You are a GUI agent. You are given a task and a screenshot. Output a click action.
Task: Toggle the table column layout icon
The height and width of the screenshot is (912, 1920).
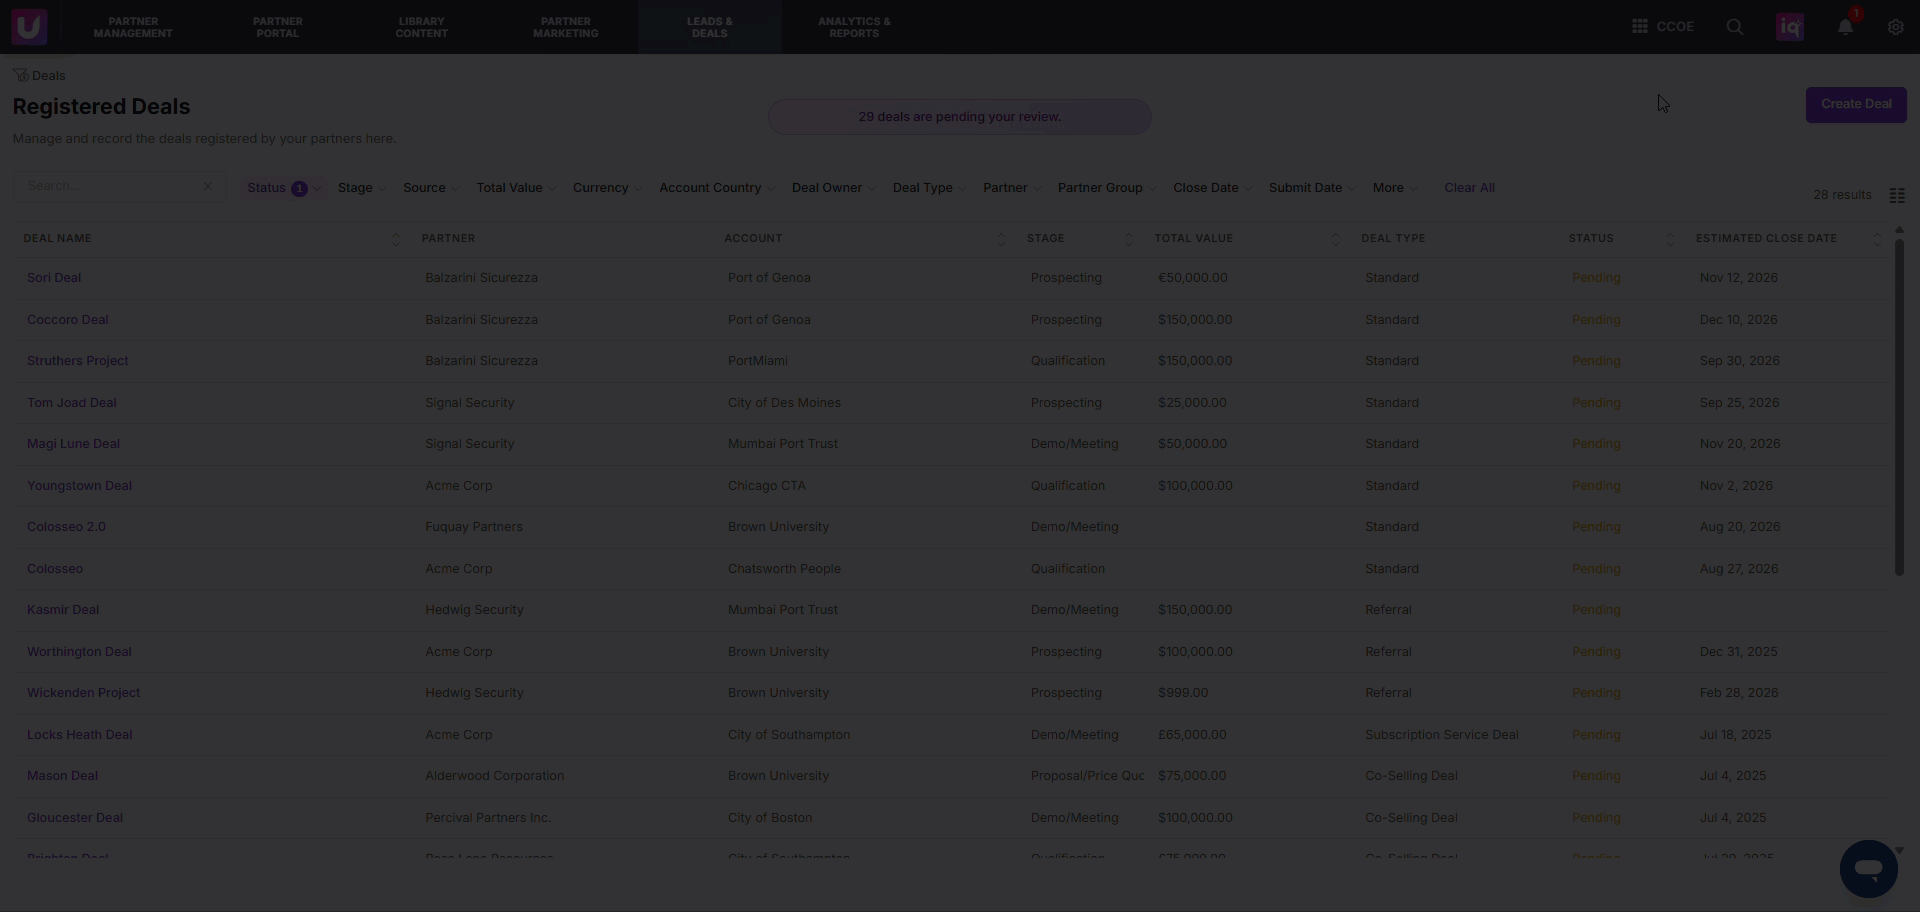[1897, 195]
